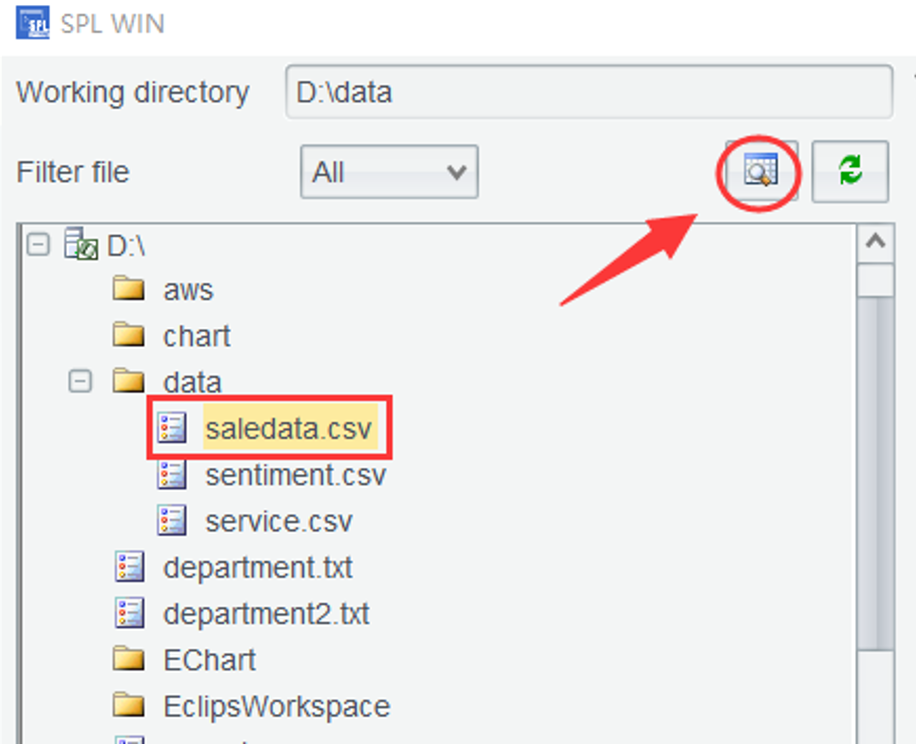
Task: Click the SPL WIN application icon
Action: 32,22
